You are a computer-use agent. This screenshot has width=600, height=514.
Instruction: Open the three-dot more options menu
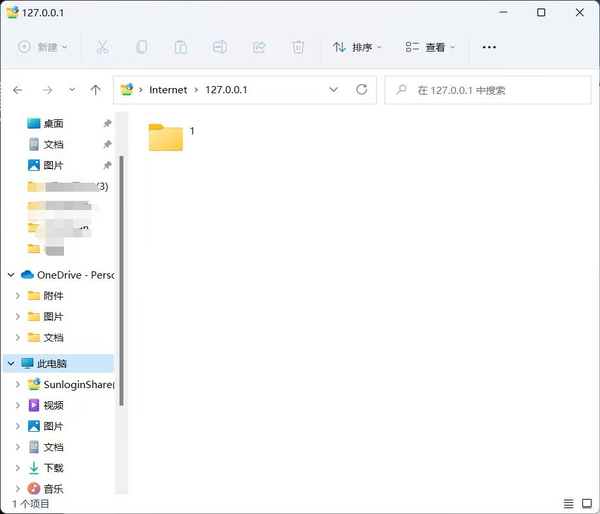489,47
